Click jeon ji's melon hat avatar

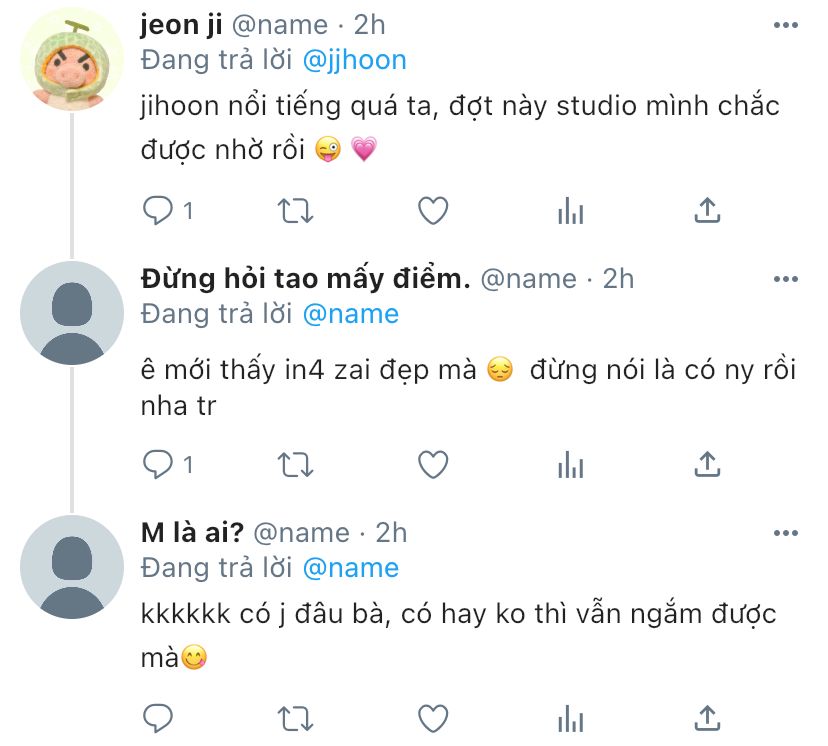[x=70, y=58]
